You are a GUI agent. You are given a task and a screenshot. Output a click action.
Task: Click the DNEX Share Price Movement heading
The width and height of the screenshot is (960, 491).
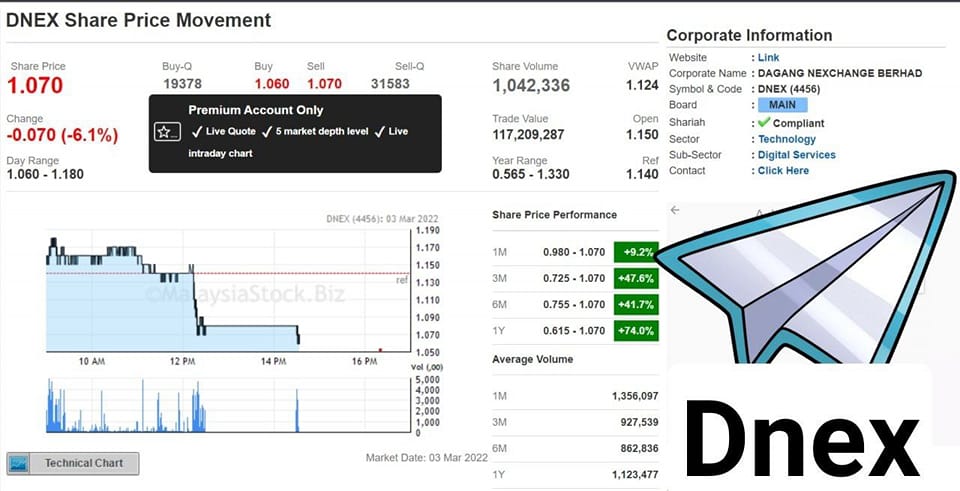pyautogui.click(x=138, y=20)
